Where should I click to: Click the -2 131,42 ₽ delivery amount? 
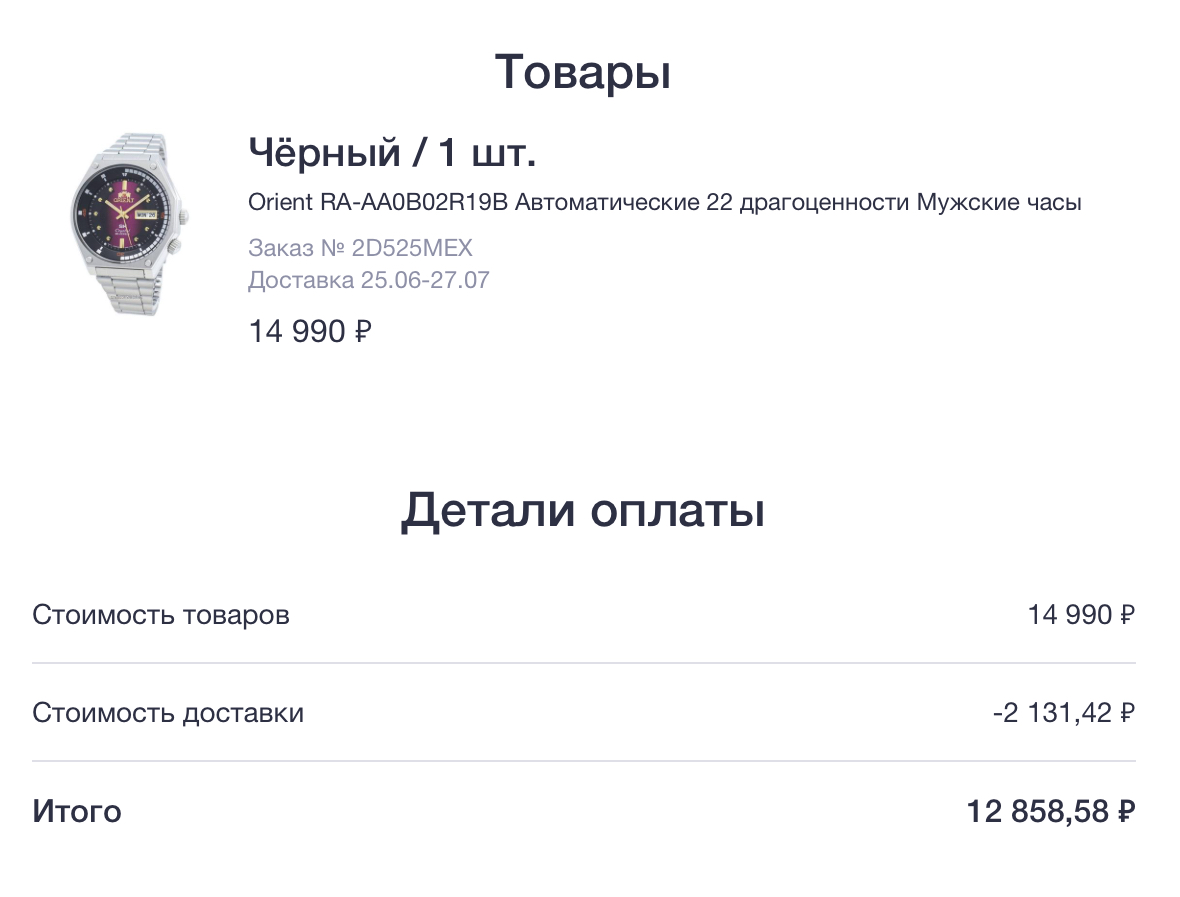1064,713
